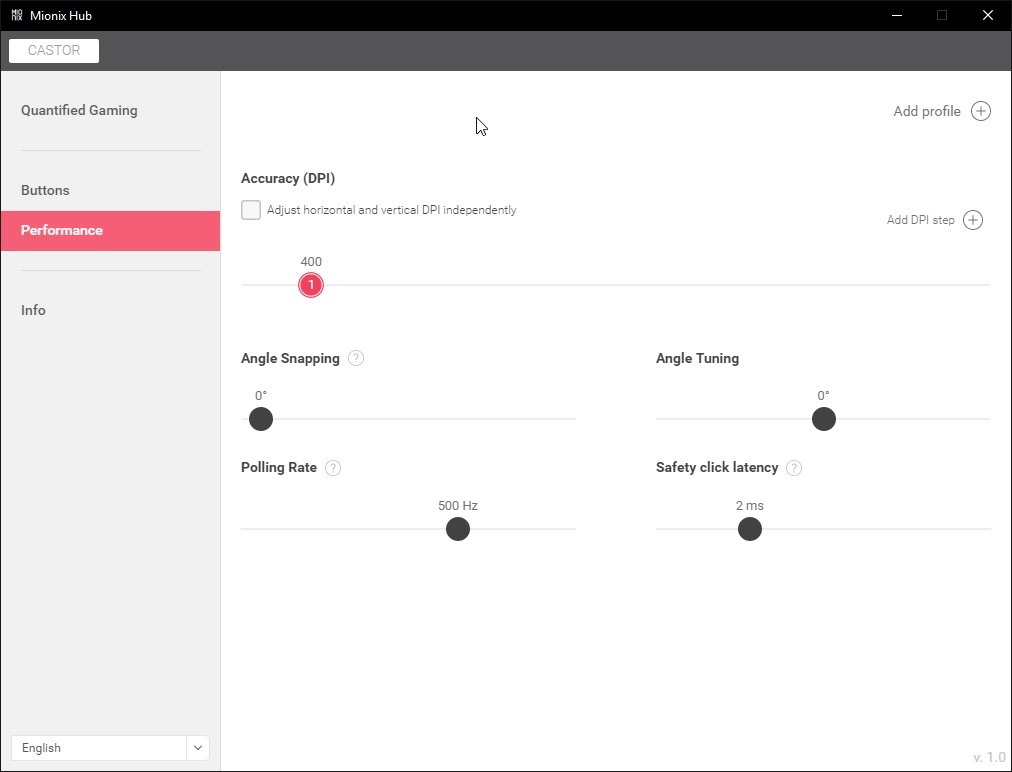The height and width of the screenshot is (772, 1012).
Task: Enable independent horizontal and vertical DPI checkbox
Action: [x=251, y=210]
